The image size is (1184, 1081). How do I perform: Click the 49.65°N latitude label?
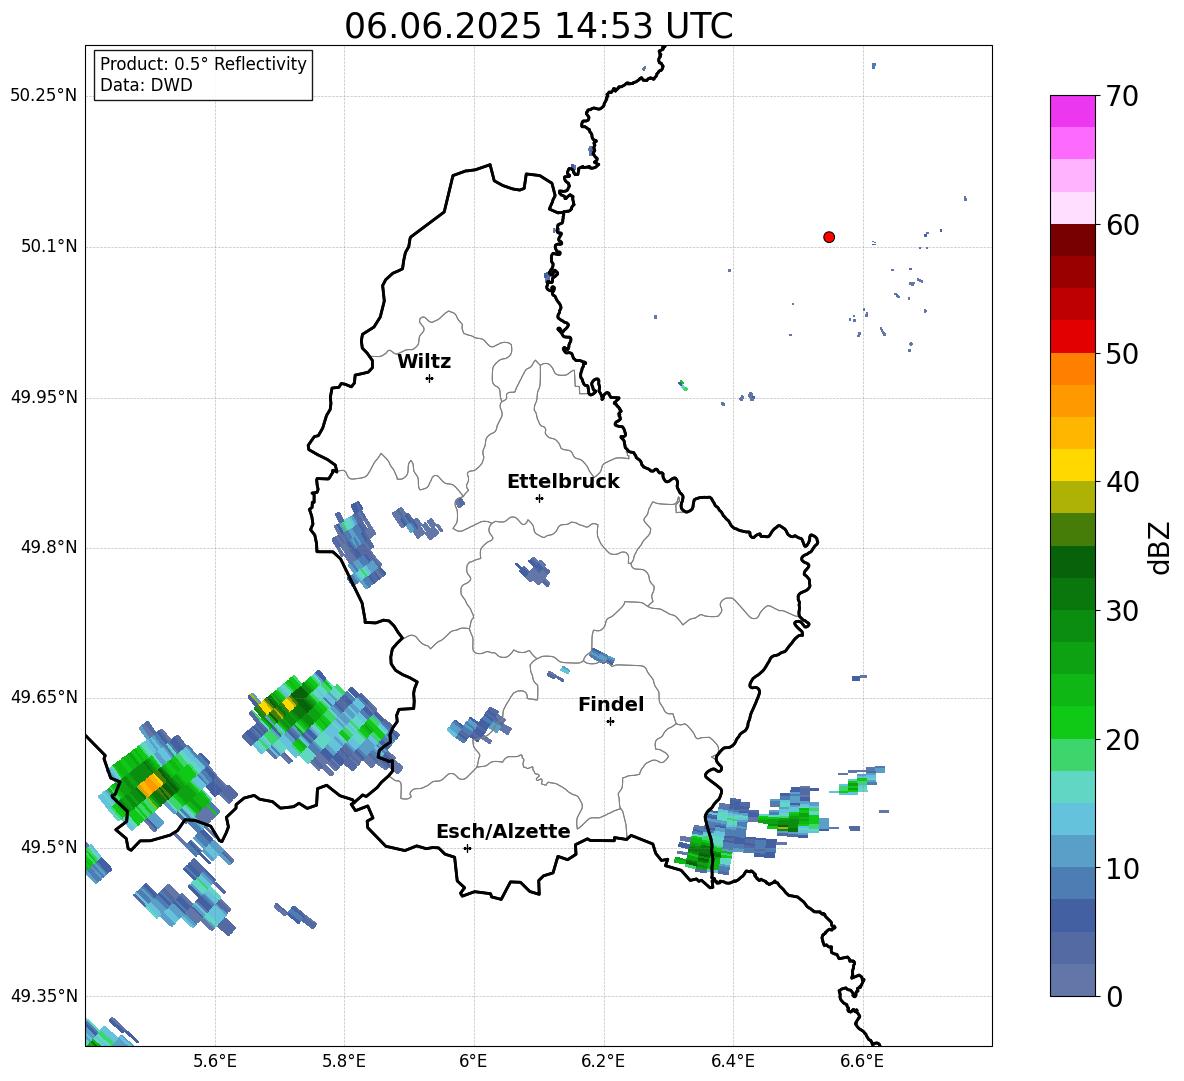[x=44, y=697]
